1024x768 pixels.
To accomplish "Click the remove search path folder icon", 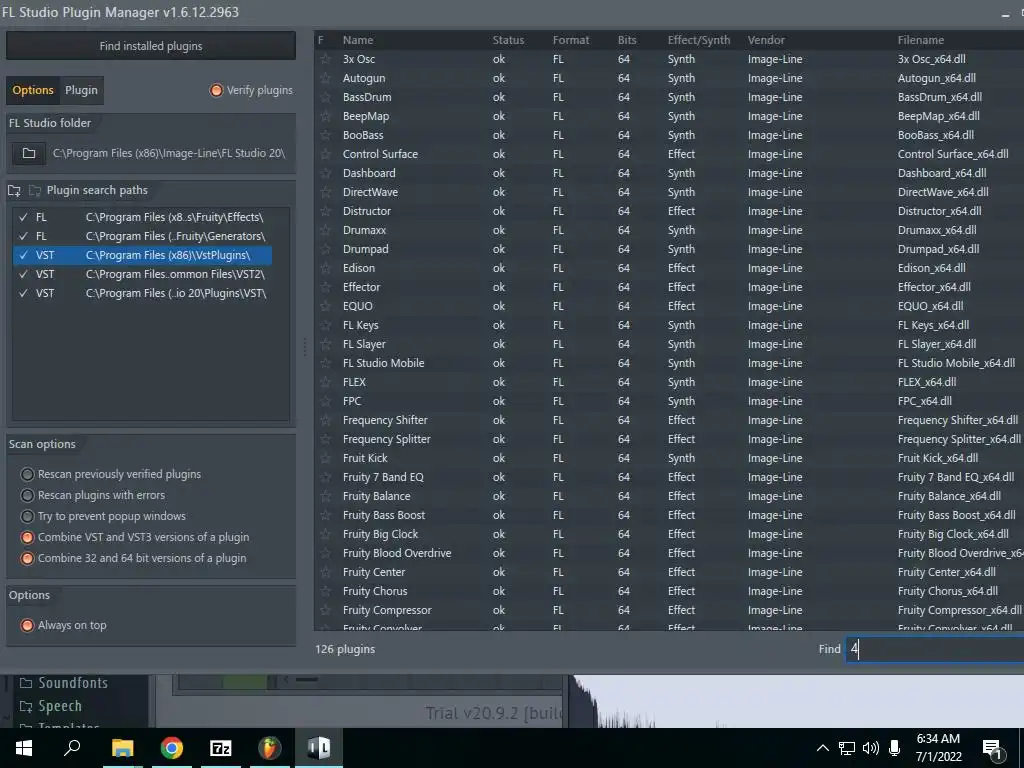I will [35, 191].
